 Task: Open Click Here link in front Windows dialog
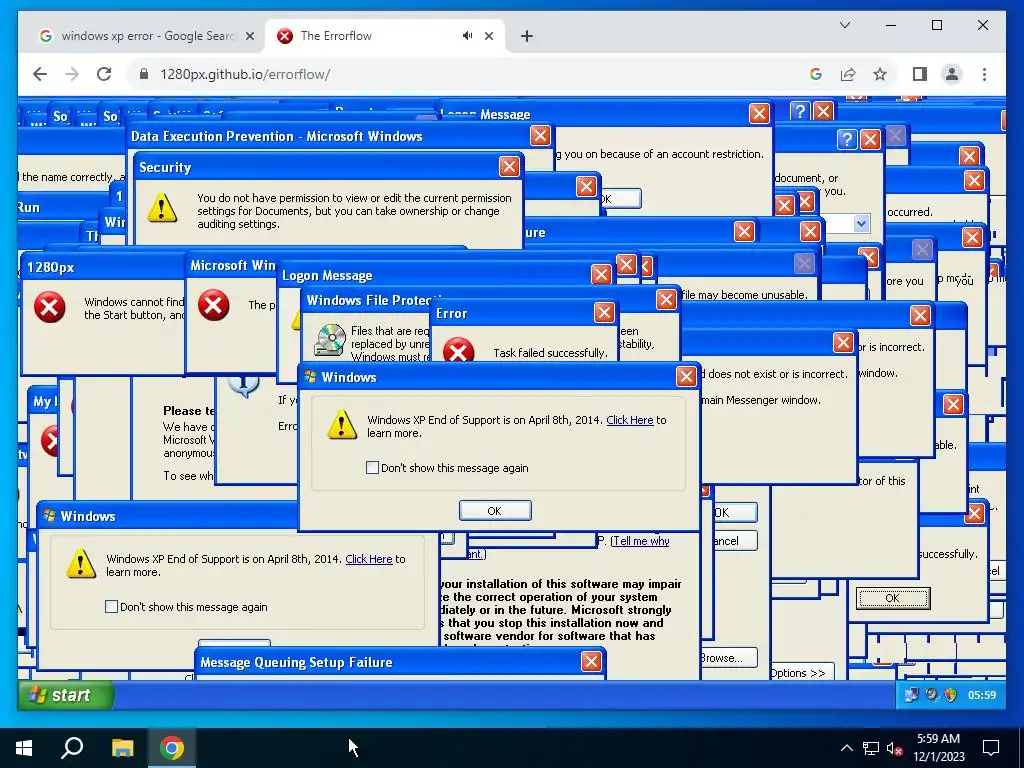pyautogui.click(x=630, y=420)
